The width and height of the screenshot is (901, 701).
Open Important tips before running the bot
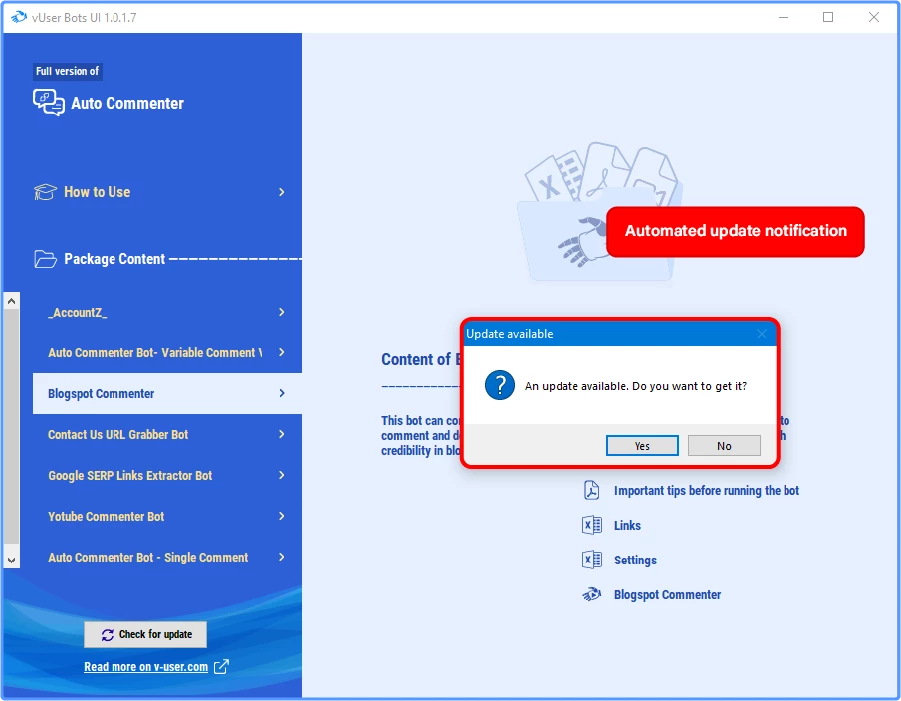coord(706,490)
